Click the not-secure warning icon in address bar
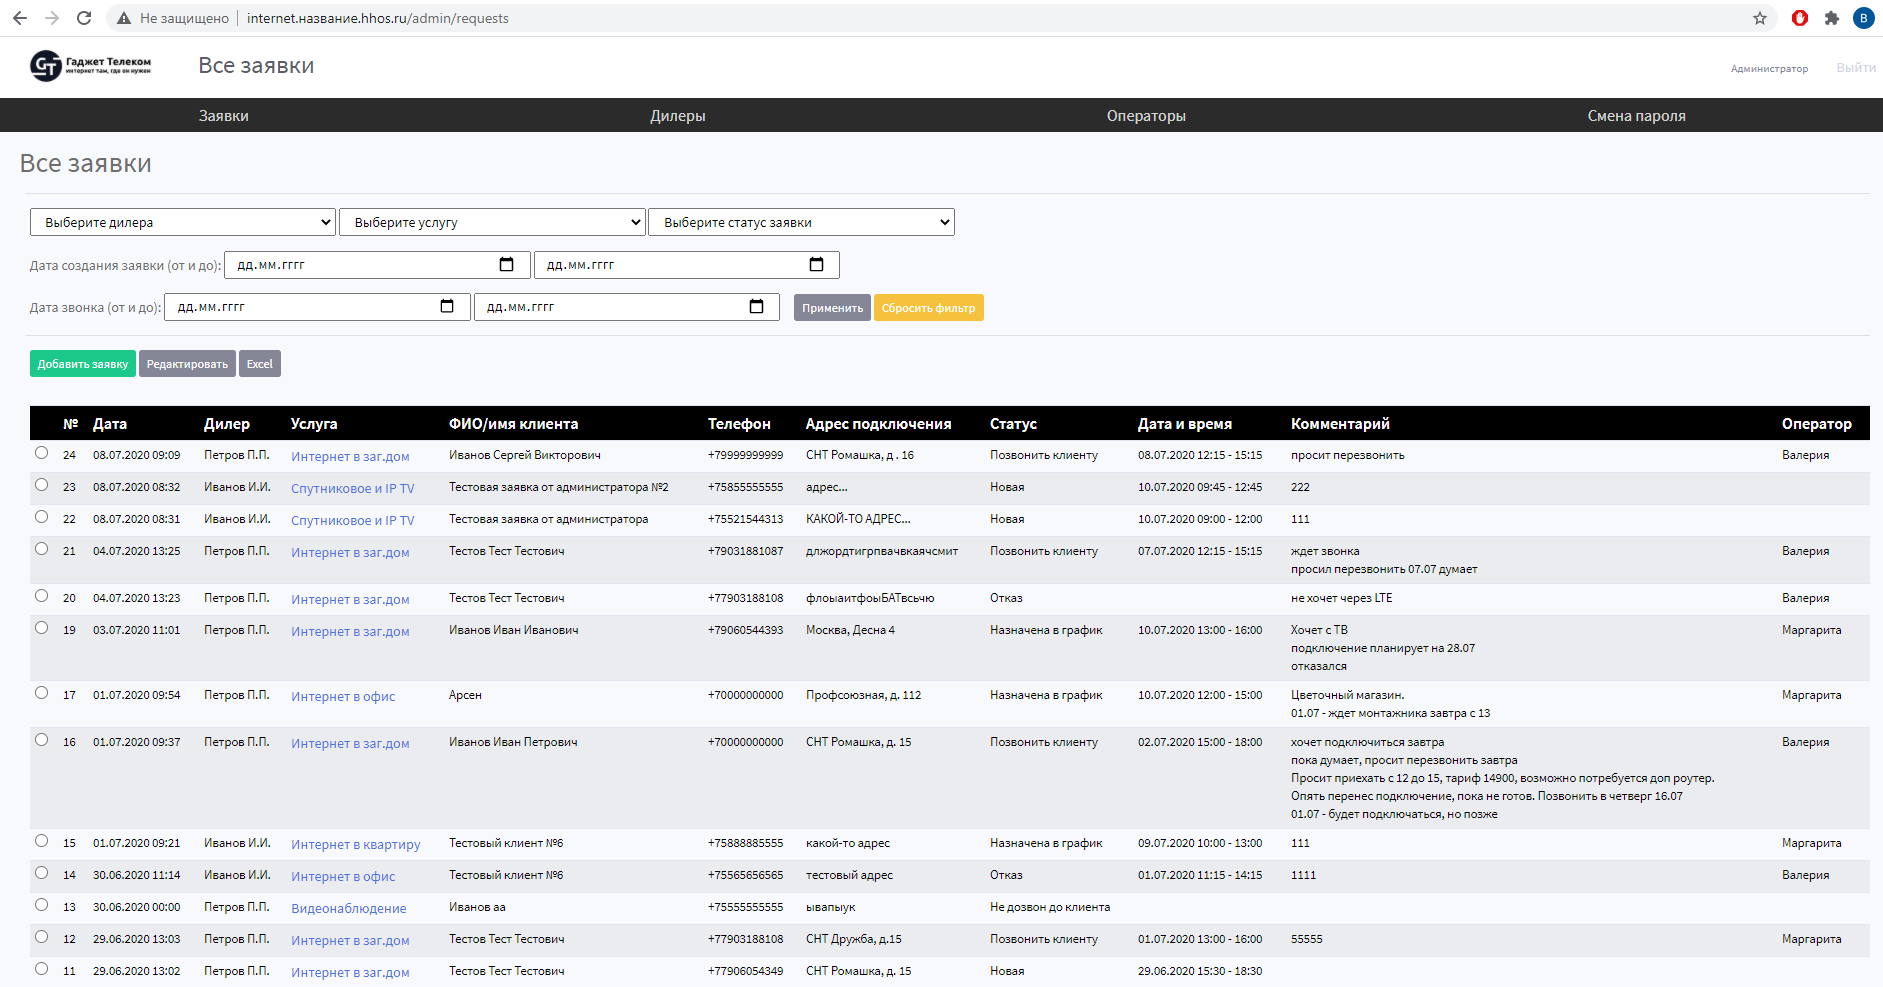This screenshot has width=1883, height=987. pos(123,18)
